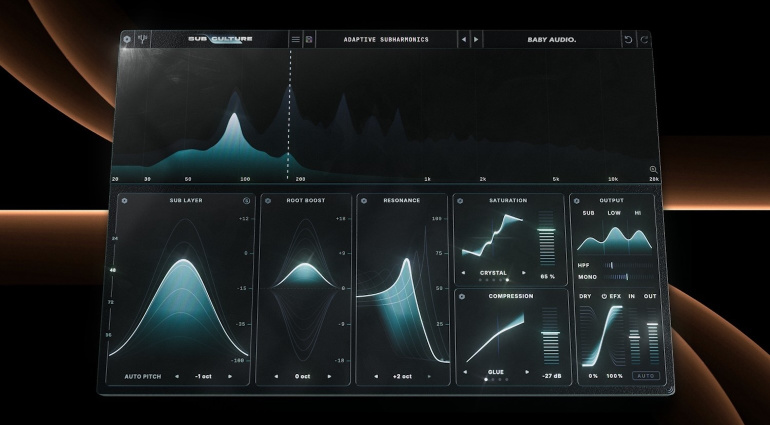Lower Sub Layer octave with left arrow

point(177,376)
